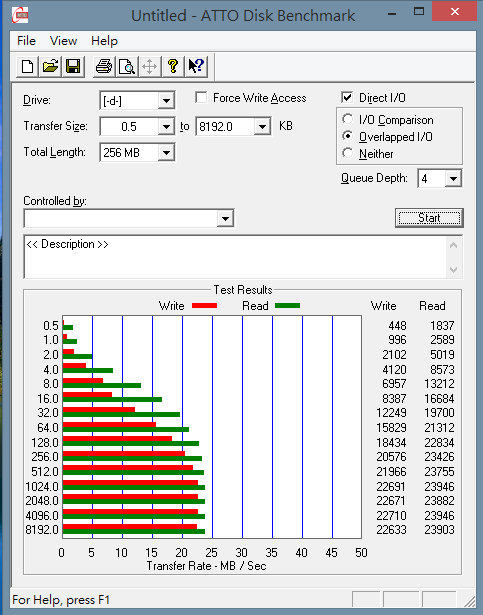Expand the Transfer Size maximum 8192.0 dropdown
This screenshot has height=615, width=483.
[x=262, y=127]
